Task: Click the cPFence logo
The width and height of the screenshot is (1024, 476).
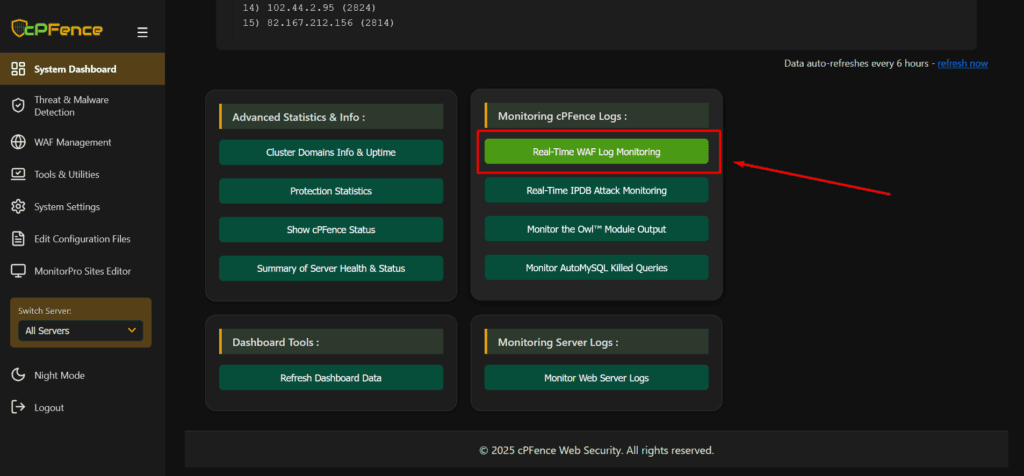Action: tap(57, 30)
